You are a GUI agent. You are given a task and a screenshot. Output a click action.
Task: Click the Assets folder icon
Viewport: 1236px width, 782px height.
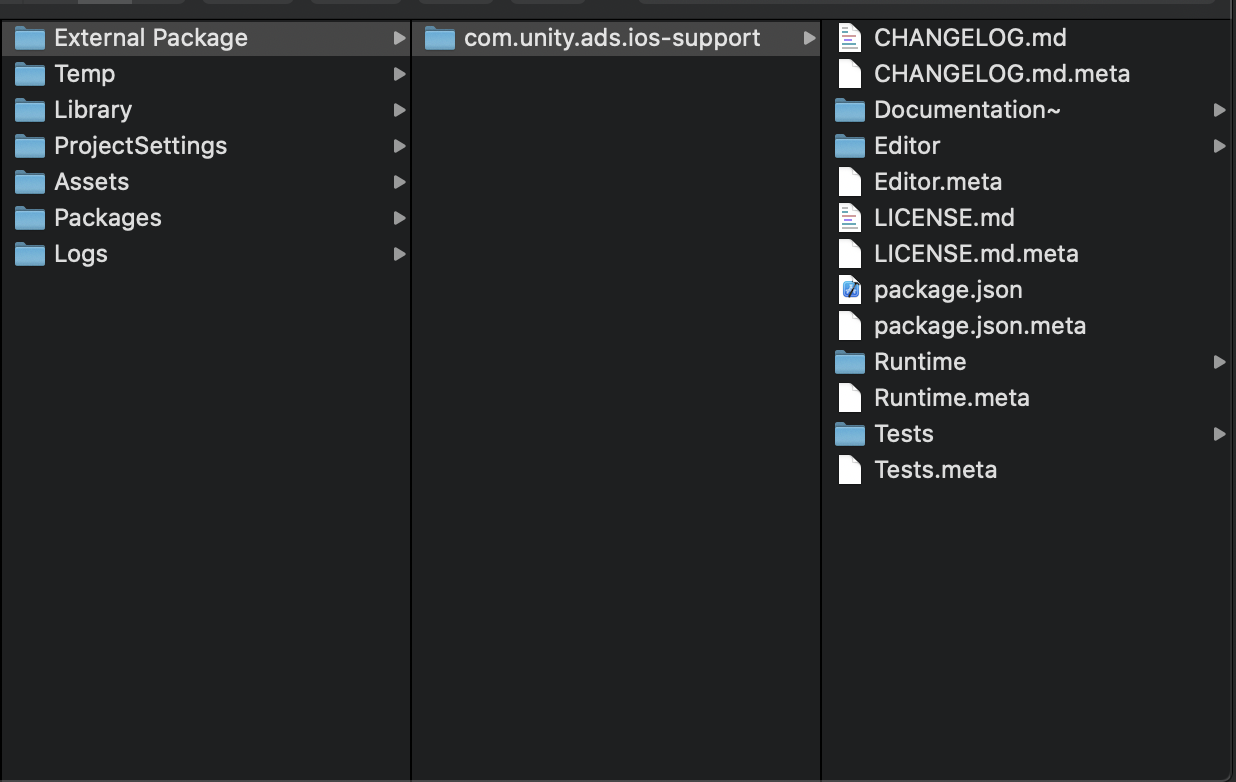(x=30, y=182)
